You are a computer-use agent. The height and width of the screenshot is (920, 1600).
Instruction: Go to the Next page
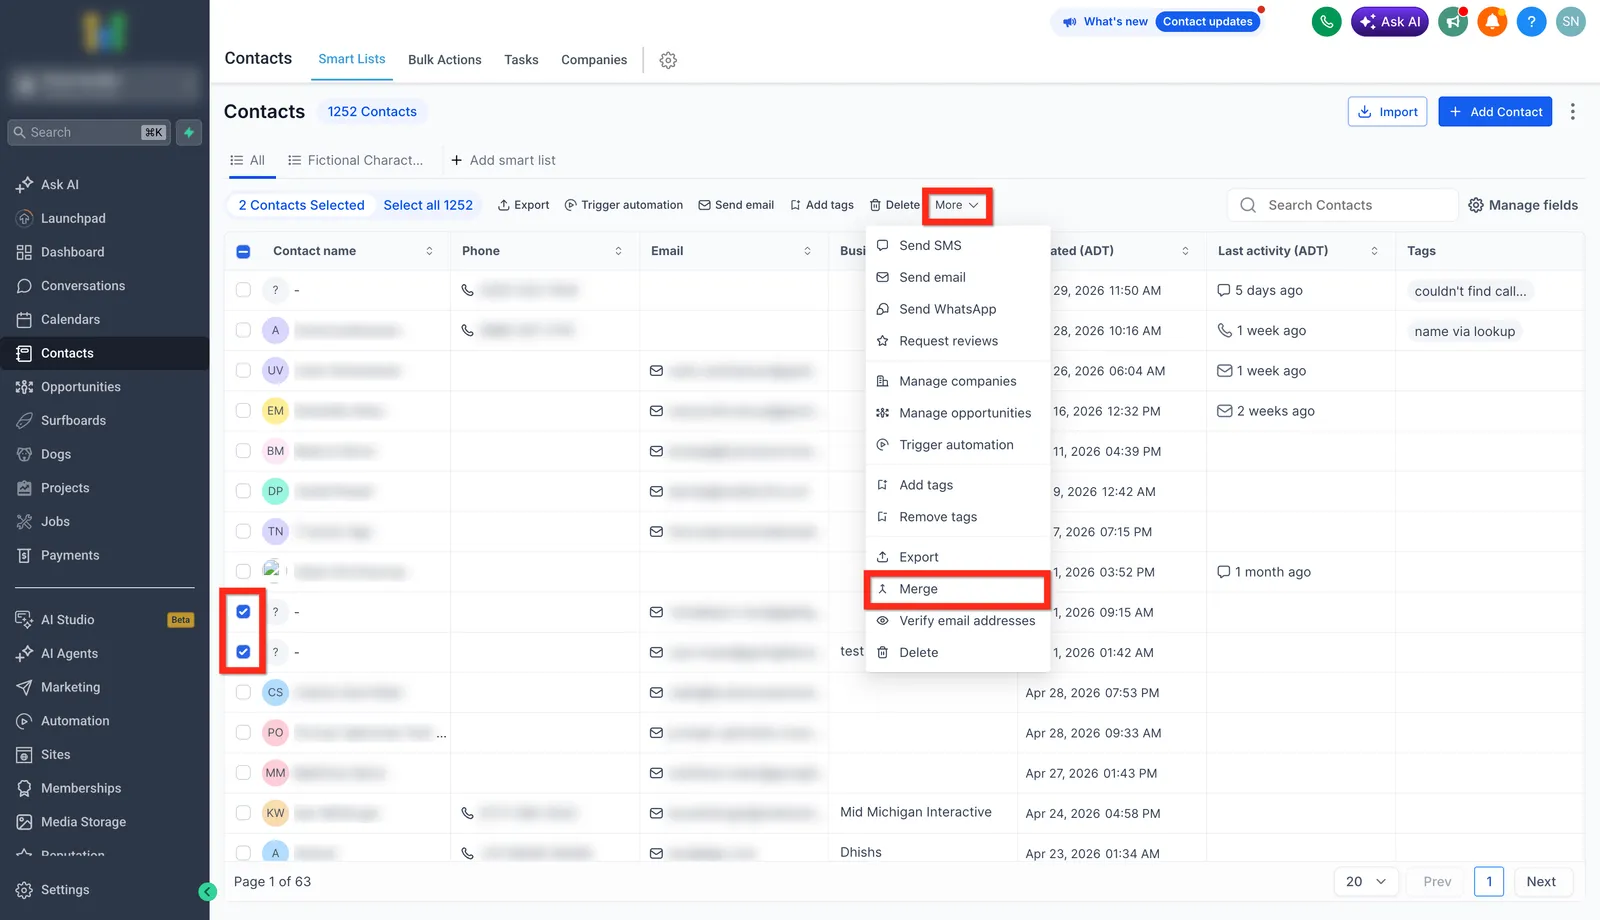[x=1541, y=882]
